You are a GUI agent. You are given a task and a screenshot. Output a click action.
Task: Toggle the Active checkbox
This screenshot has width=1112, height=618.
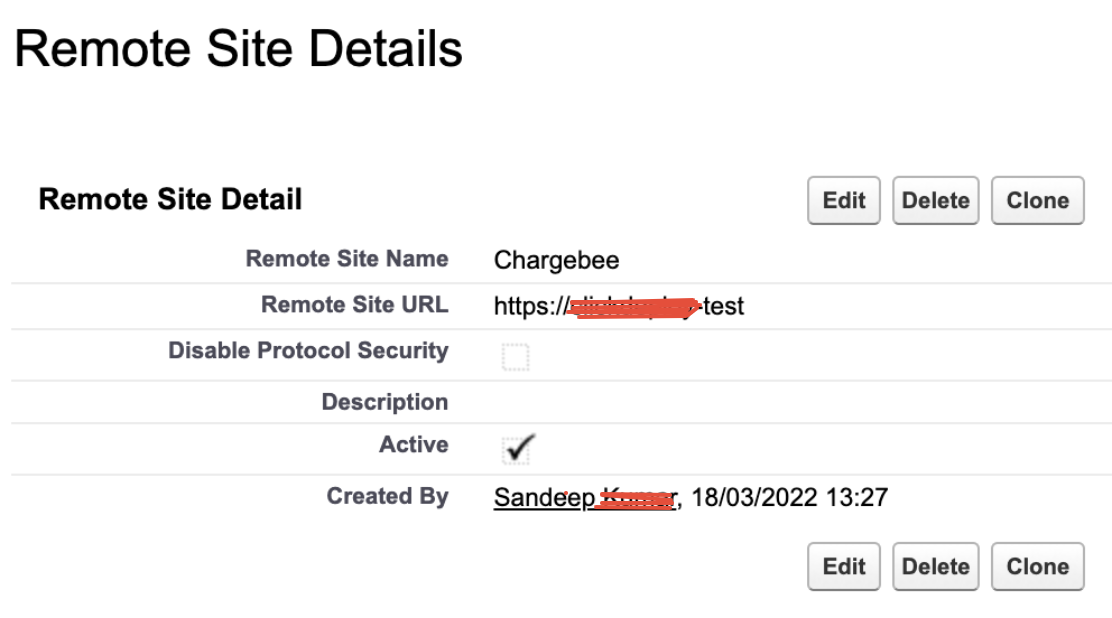click(517, 449)
